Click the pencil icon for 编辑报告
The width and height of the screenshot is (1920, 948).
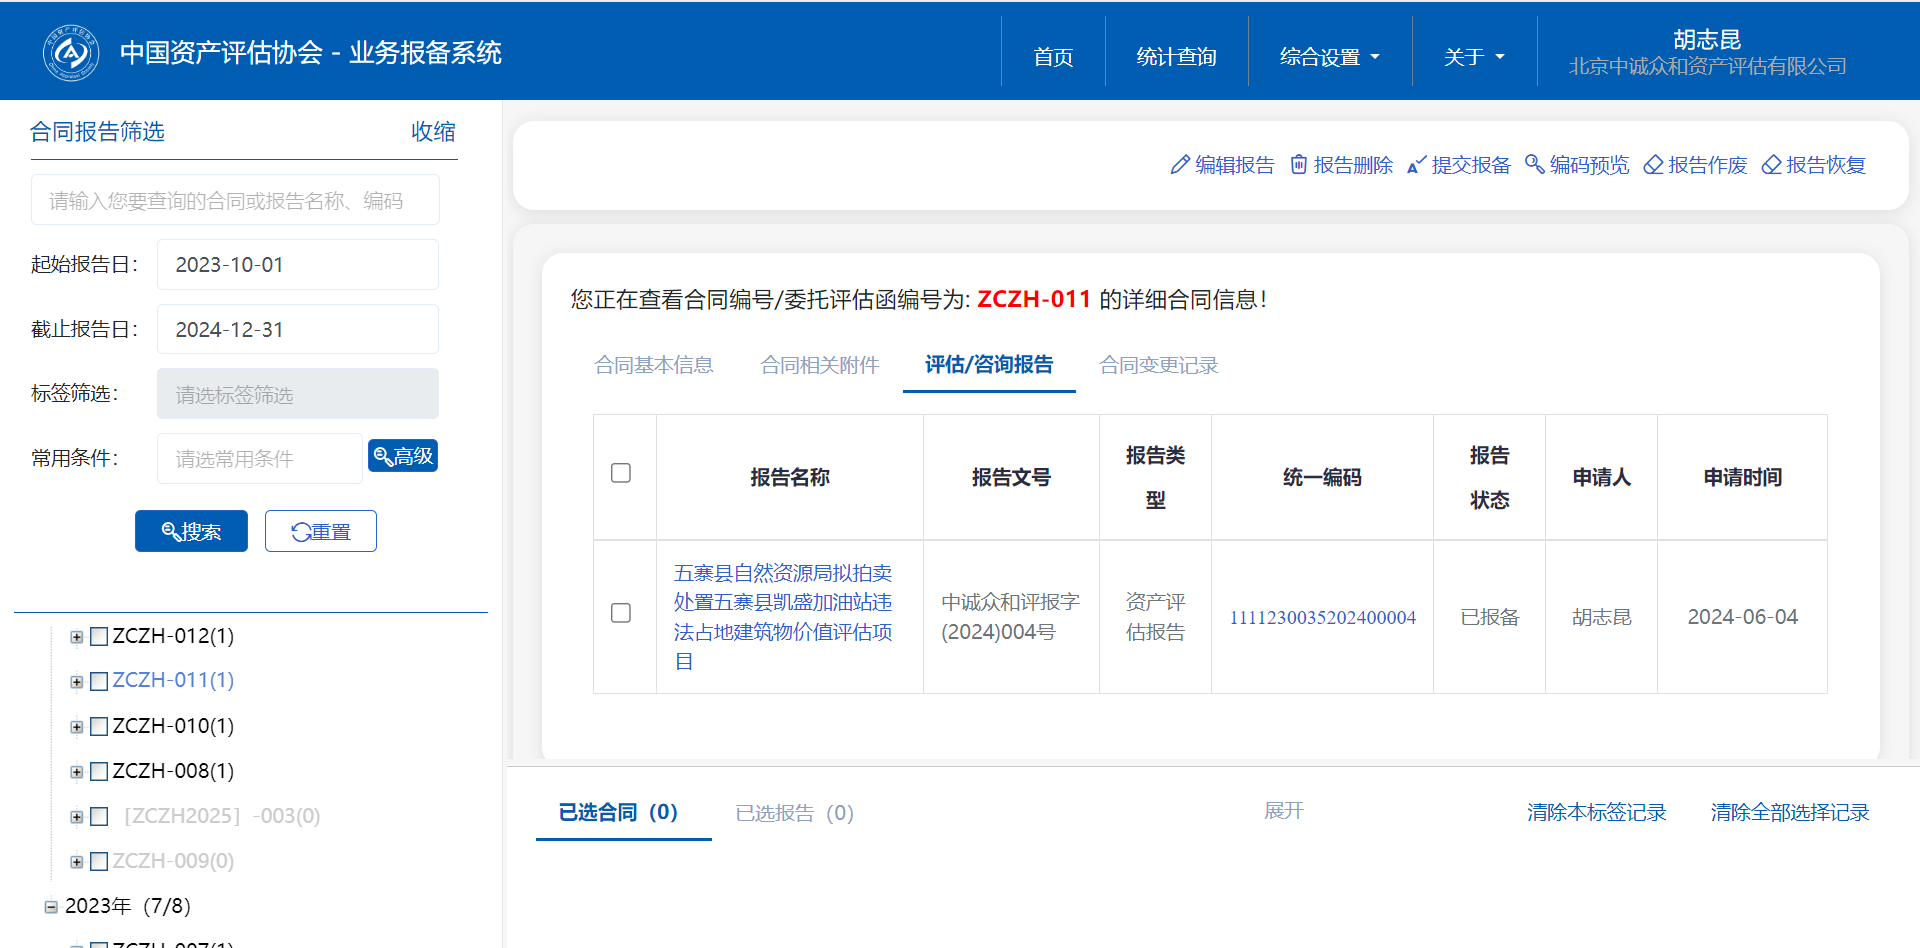coord(1180,165)
